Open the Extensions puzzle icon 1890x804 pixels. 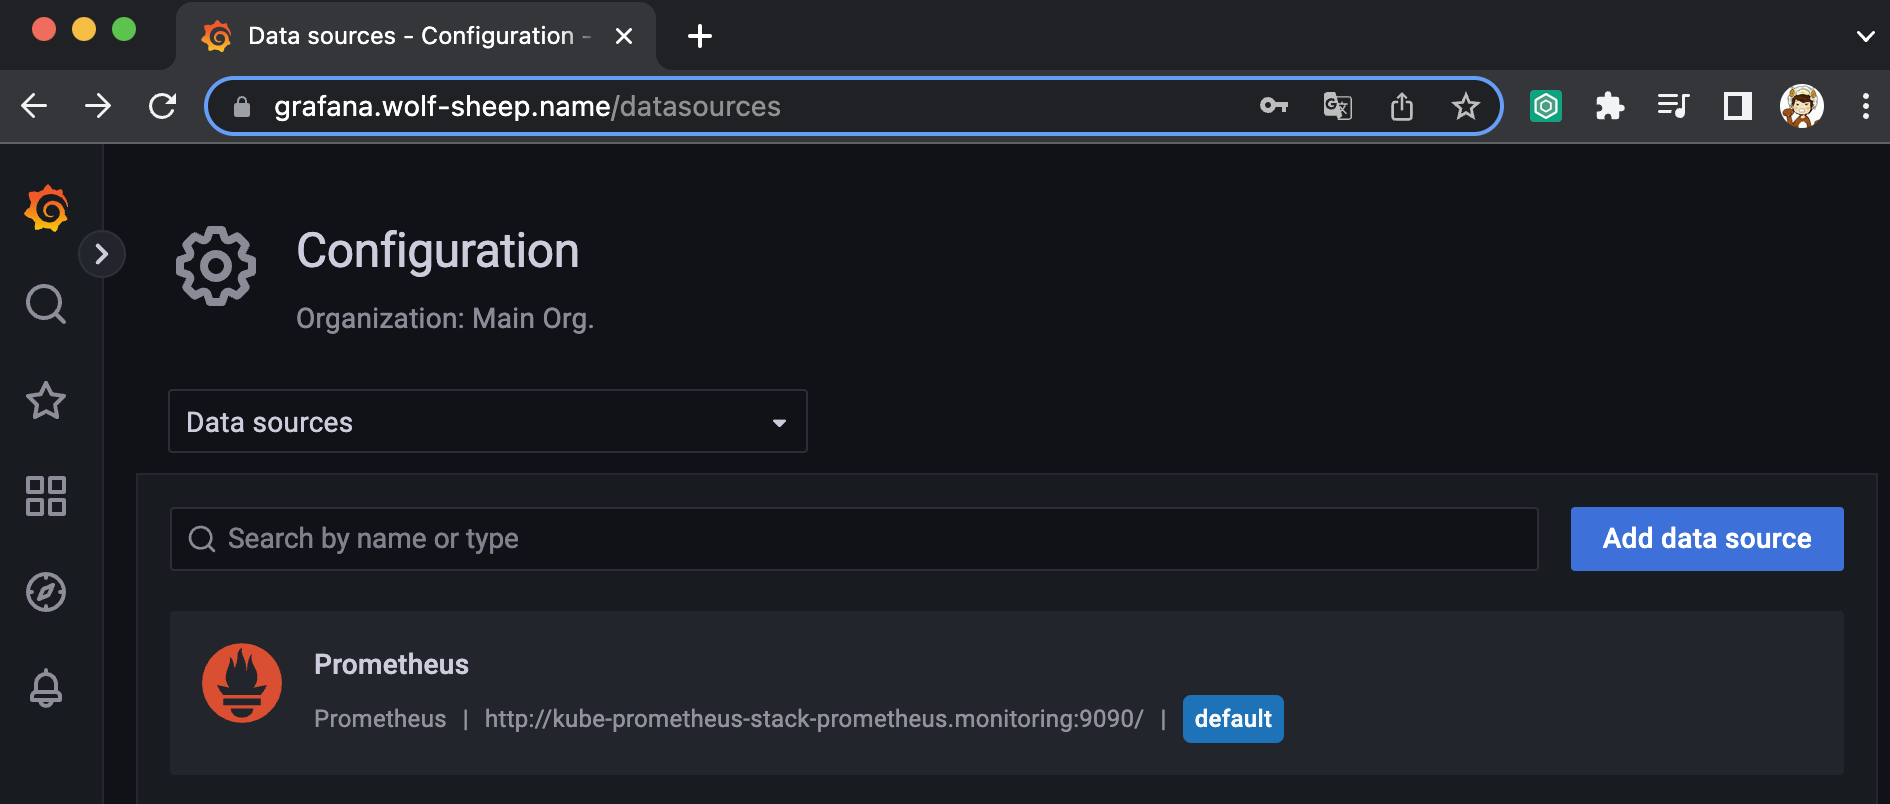pos(1610,106)
